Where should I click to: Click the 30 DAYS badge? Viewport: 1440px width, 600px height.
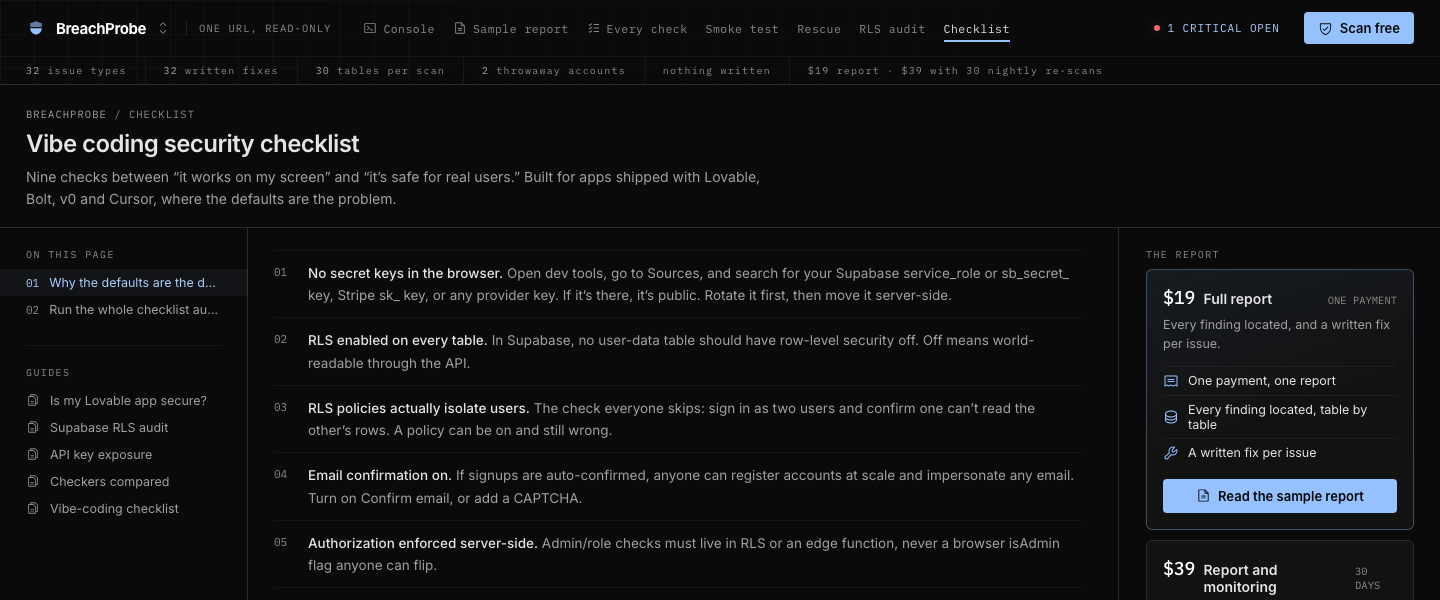point(1368,578)
